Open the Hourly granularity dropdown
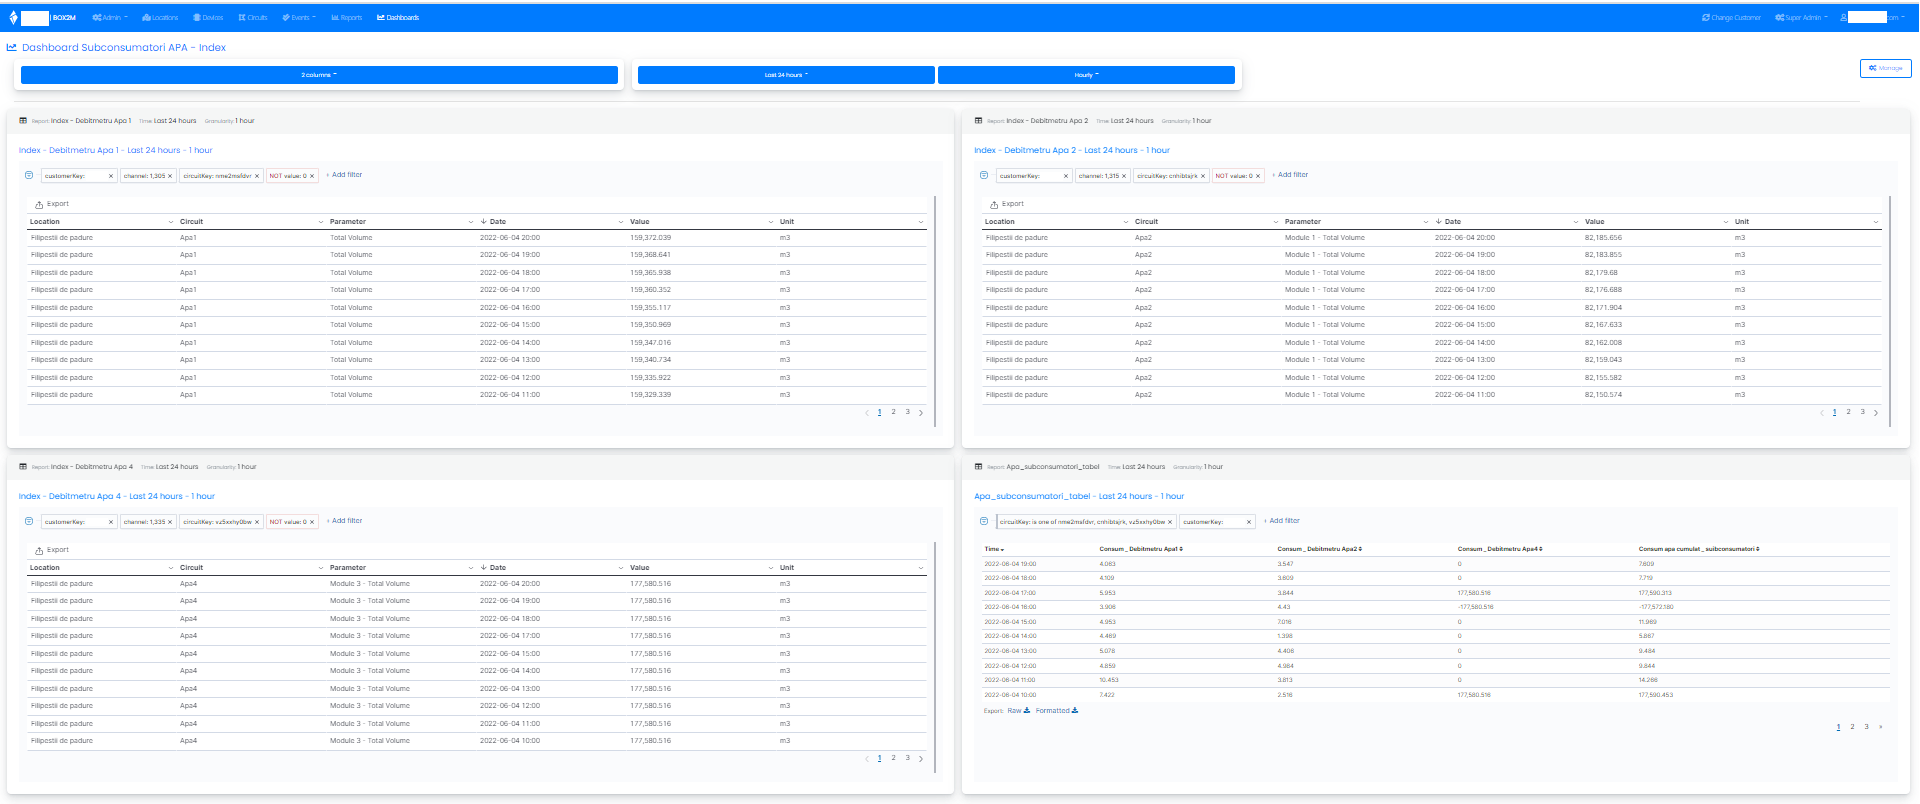This screenshot has width=1920, height=804. [1086, 75]
